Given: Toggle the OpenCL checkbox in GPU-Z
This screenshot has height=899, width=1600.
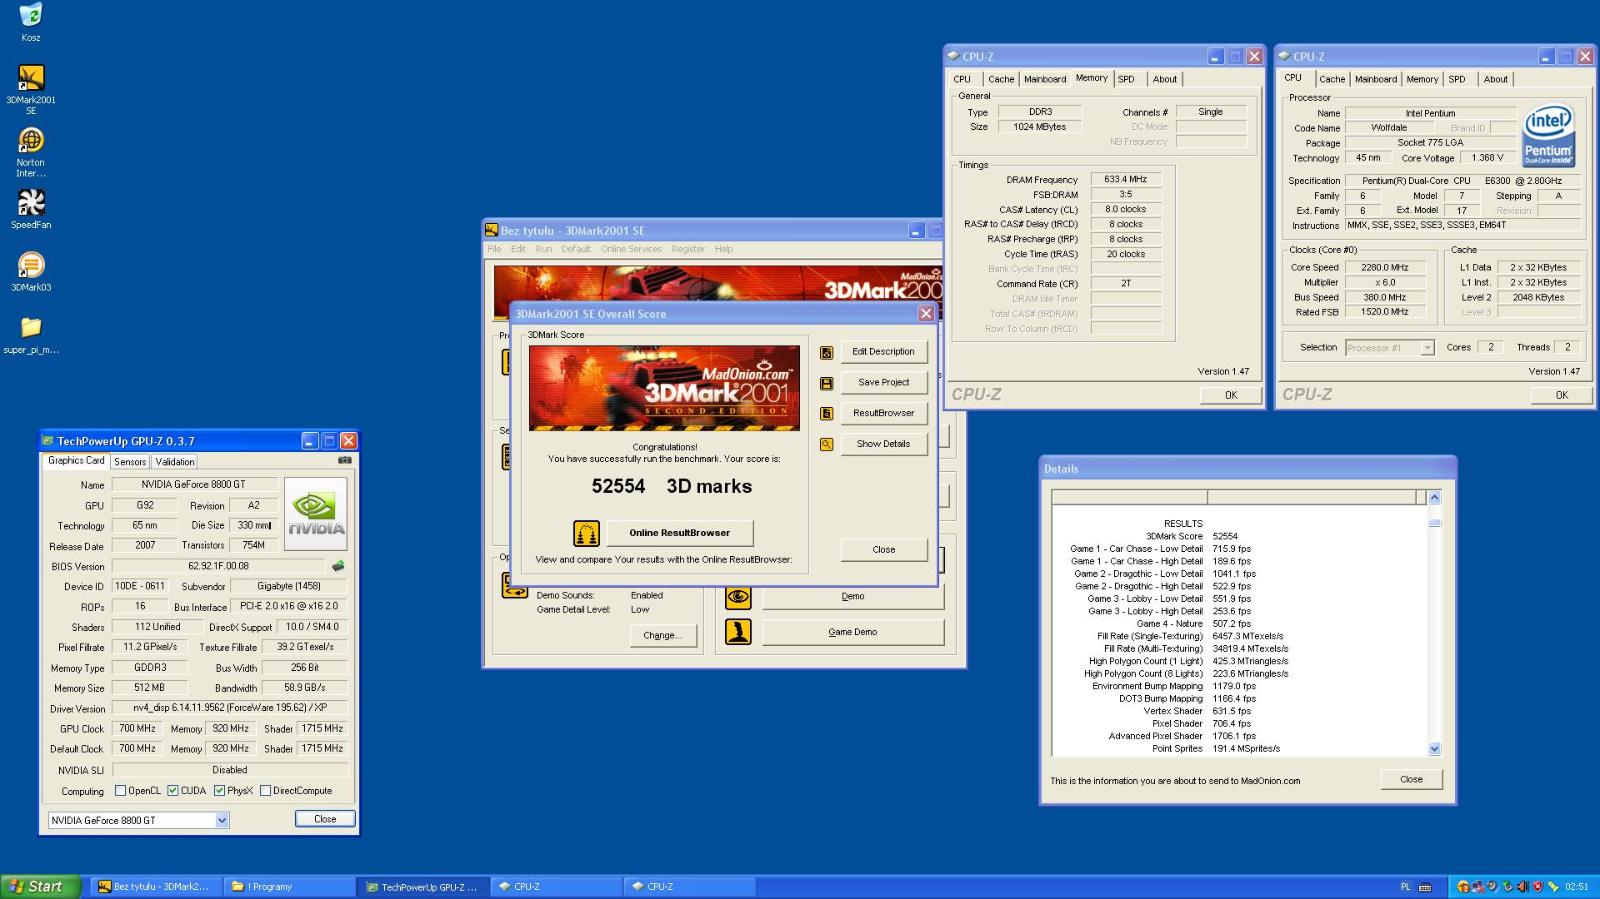Looking at the screenshot, I should tap(121, 791).
